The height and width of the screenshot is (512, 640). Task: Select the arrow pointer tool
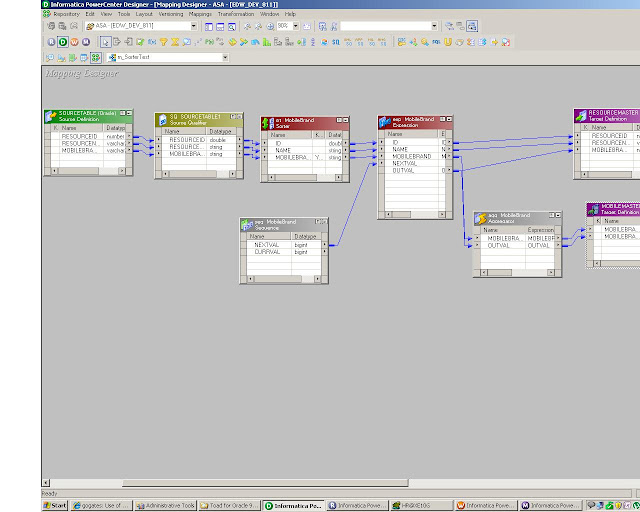pyautogui.click(x=106, y=42)
